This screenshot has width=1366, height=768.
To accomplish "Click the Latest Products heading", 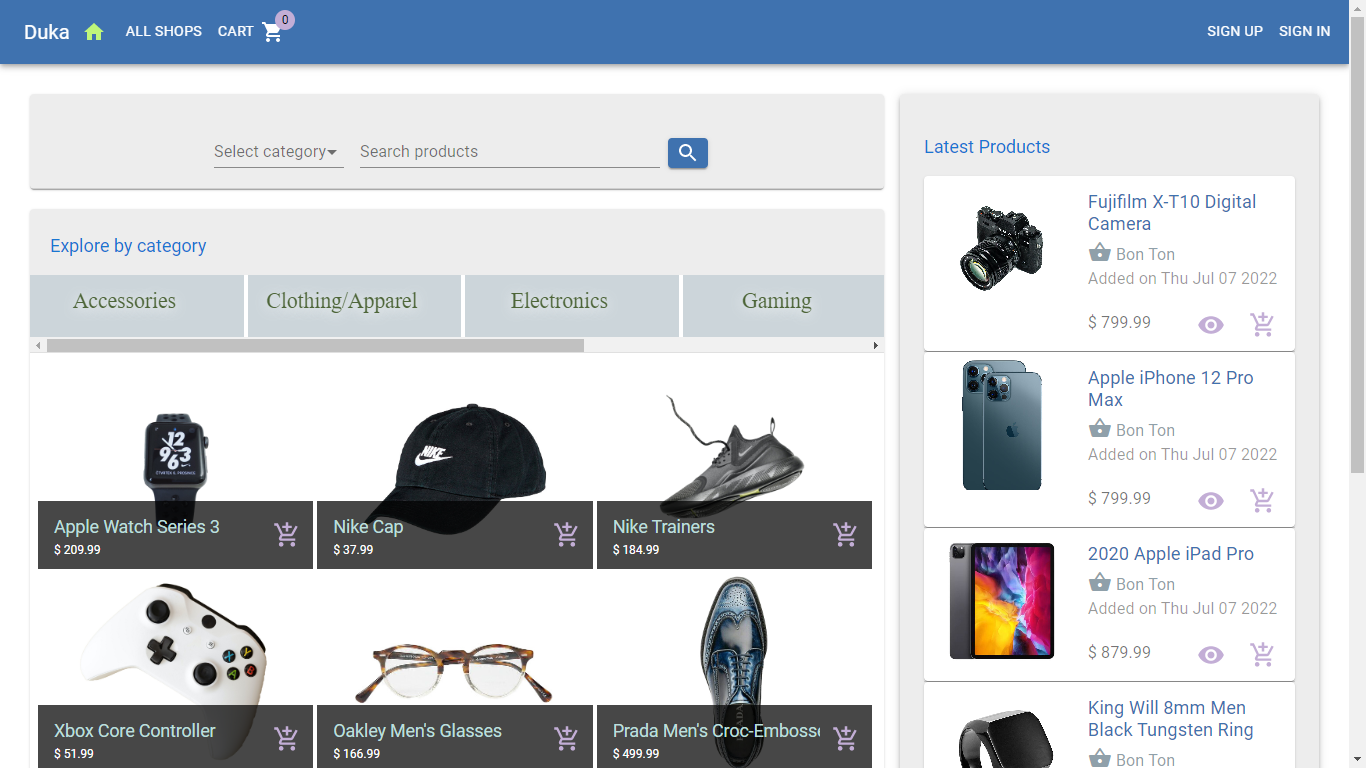I will click(987, 147).
